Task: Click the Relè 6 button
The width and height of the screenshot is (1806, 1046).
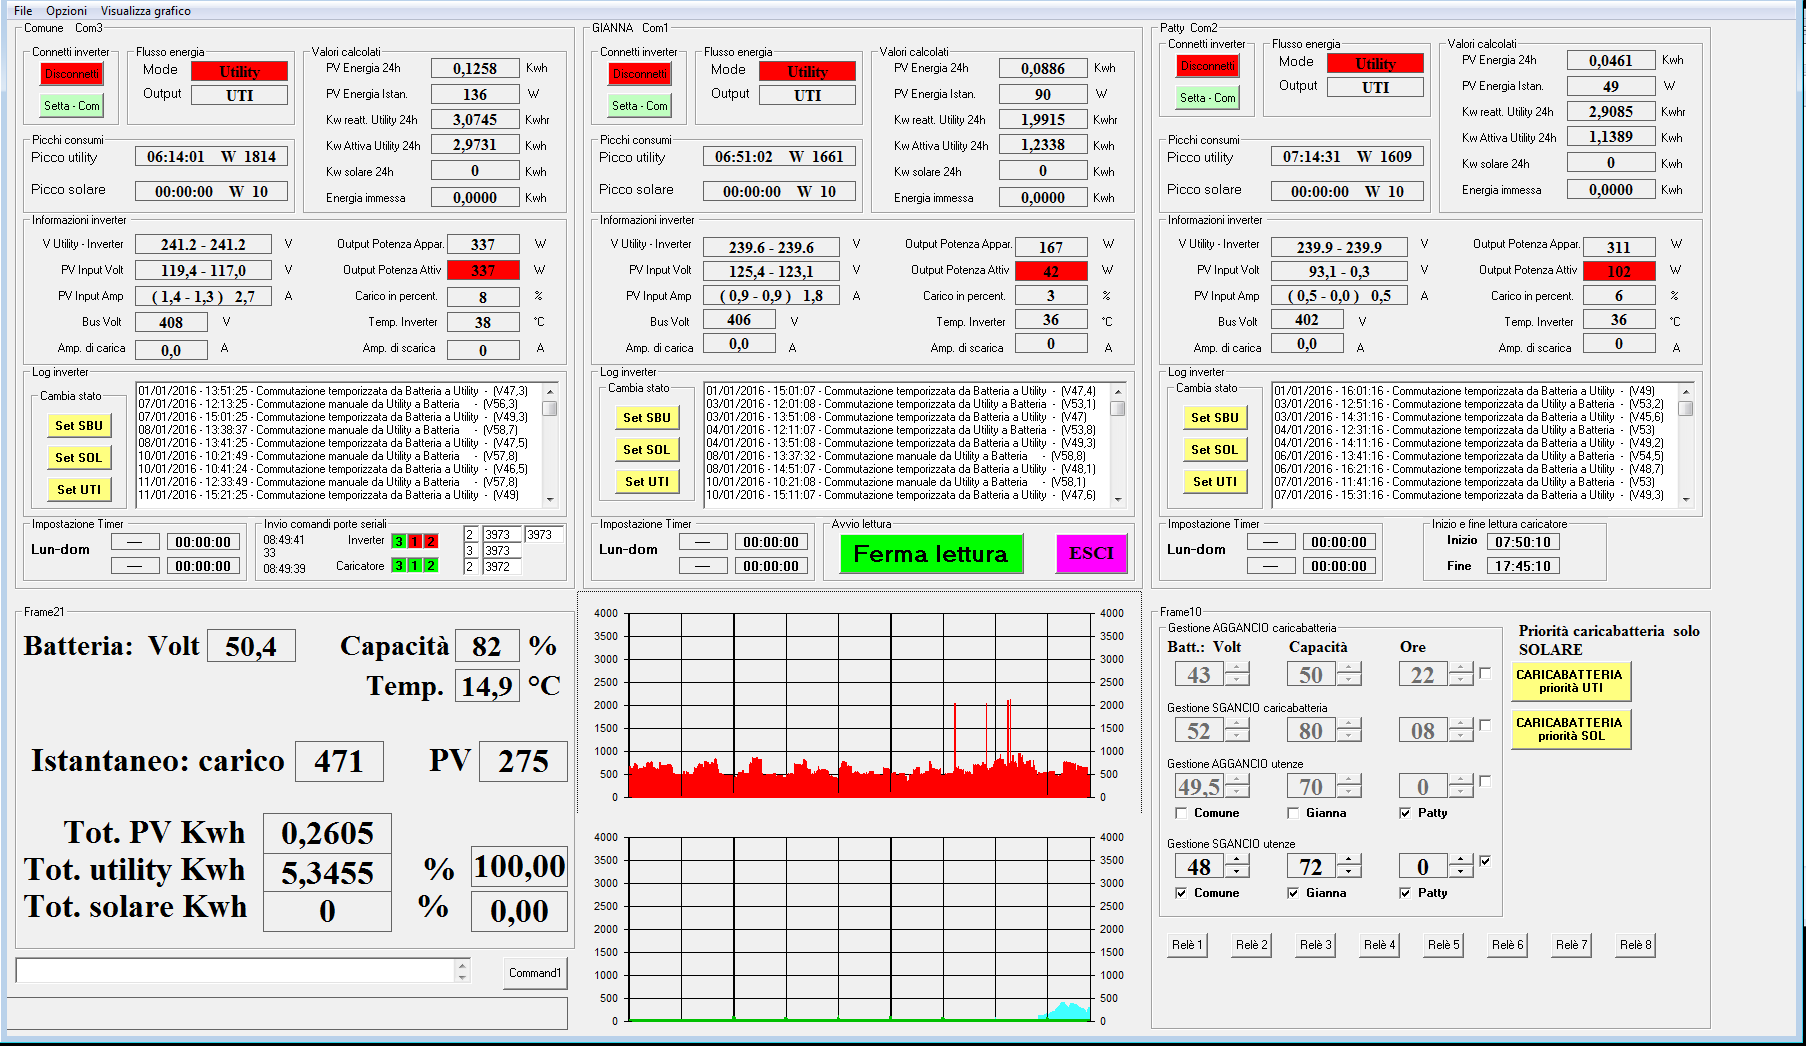Action: 1507,945
